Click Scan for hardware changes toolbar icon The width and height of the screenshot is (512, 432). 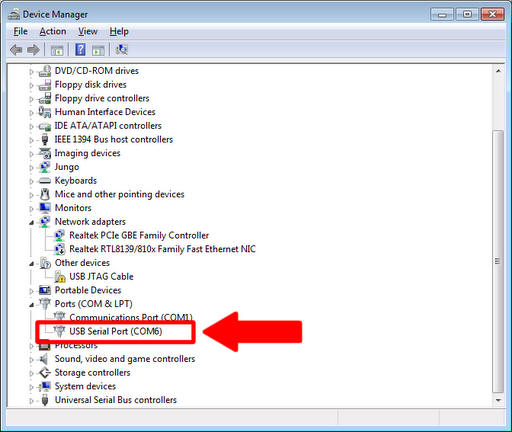tap(121, 50)
